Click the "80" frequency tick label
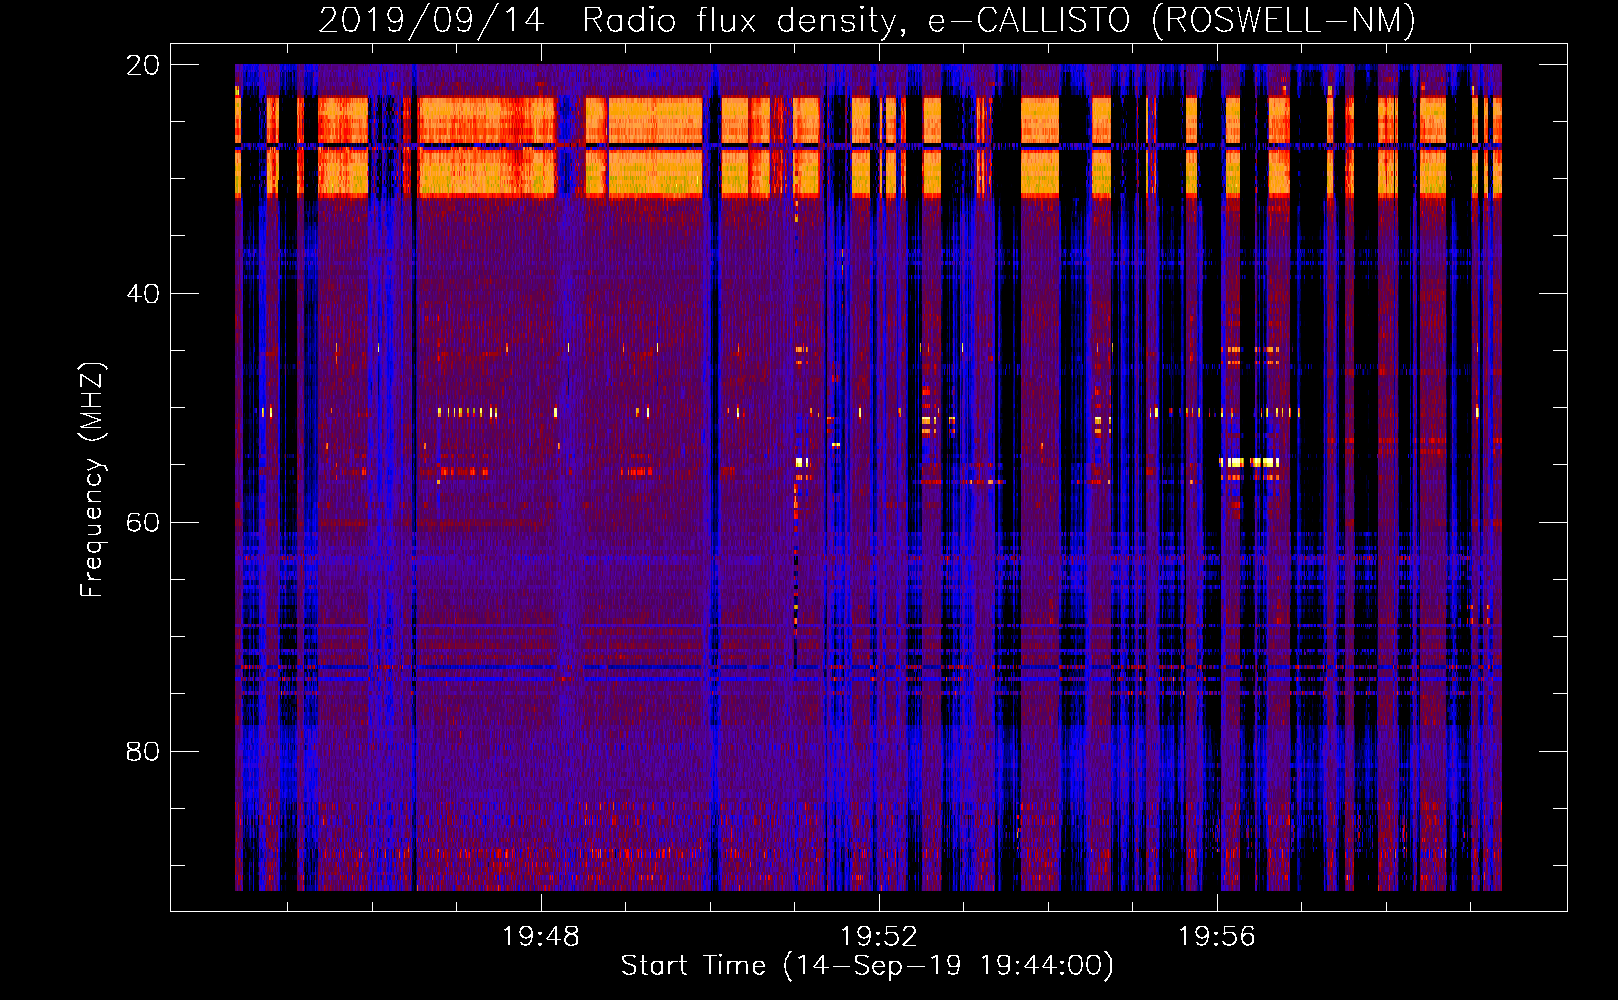Screen dimensions: 1618x1000 click(x=142, y=751)
